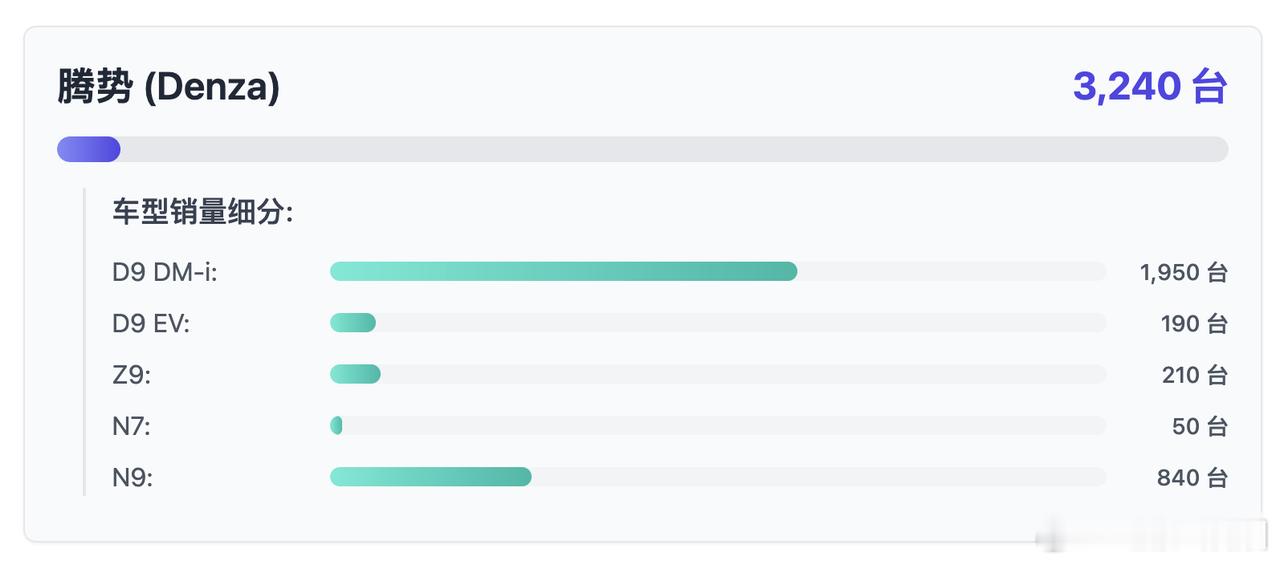This screenshot has width=1280, height=565.
Task: Click the 190 台 sales value
Action: [x=1193, y=323]
